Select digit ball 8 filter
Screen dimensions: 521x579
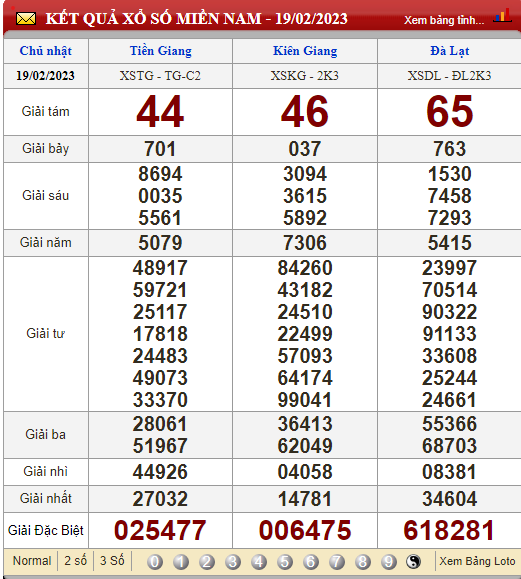tap(363, 562)
